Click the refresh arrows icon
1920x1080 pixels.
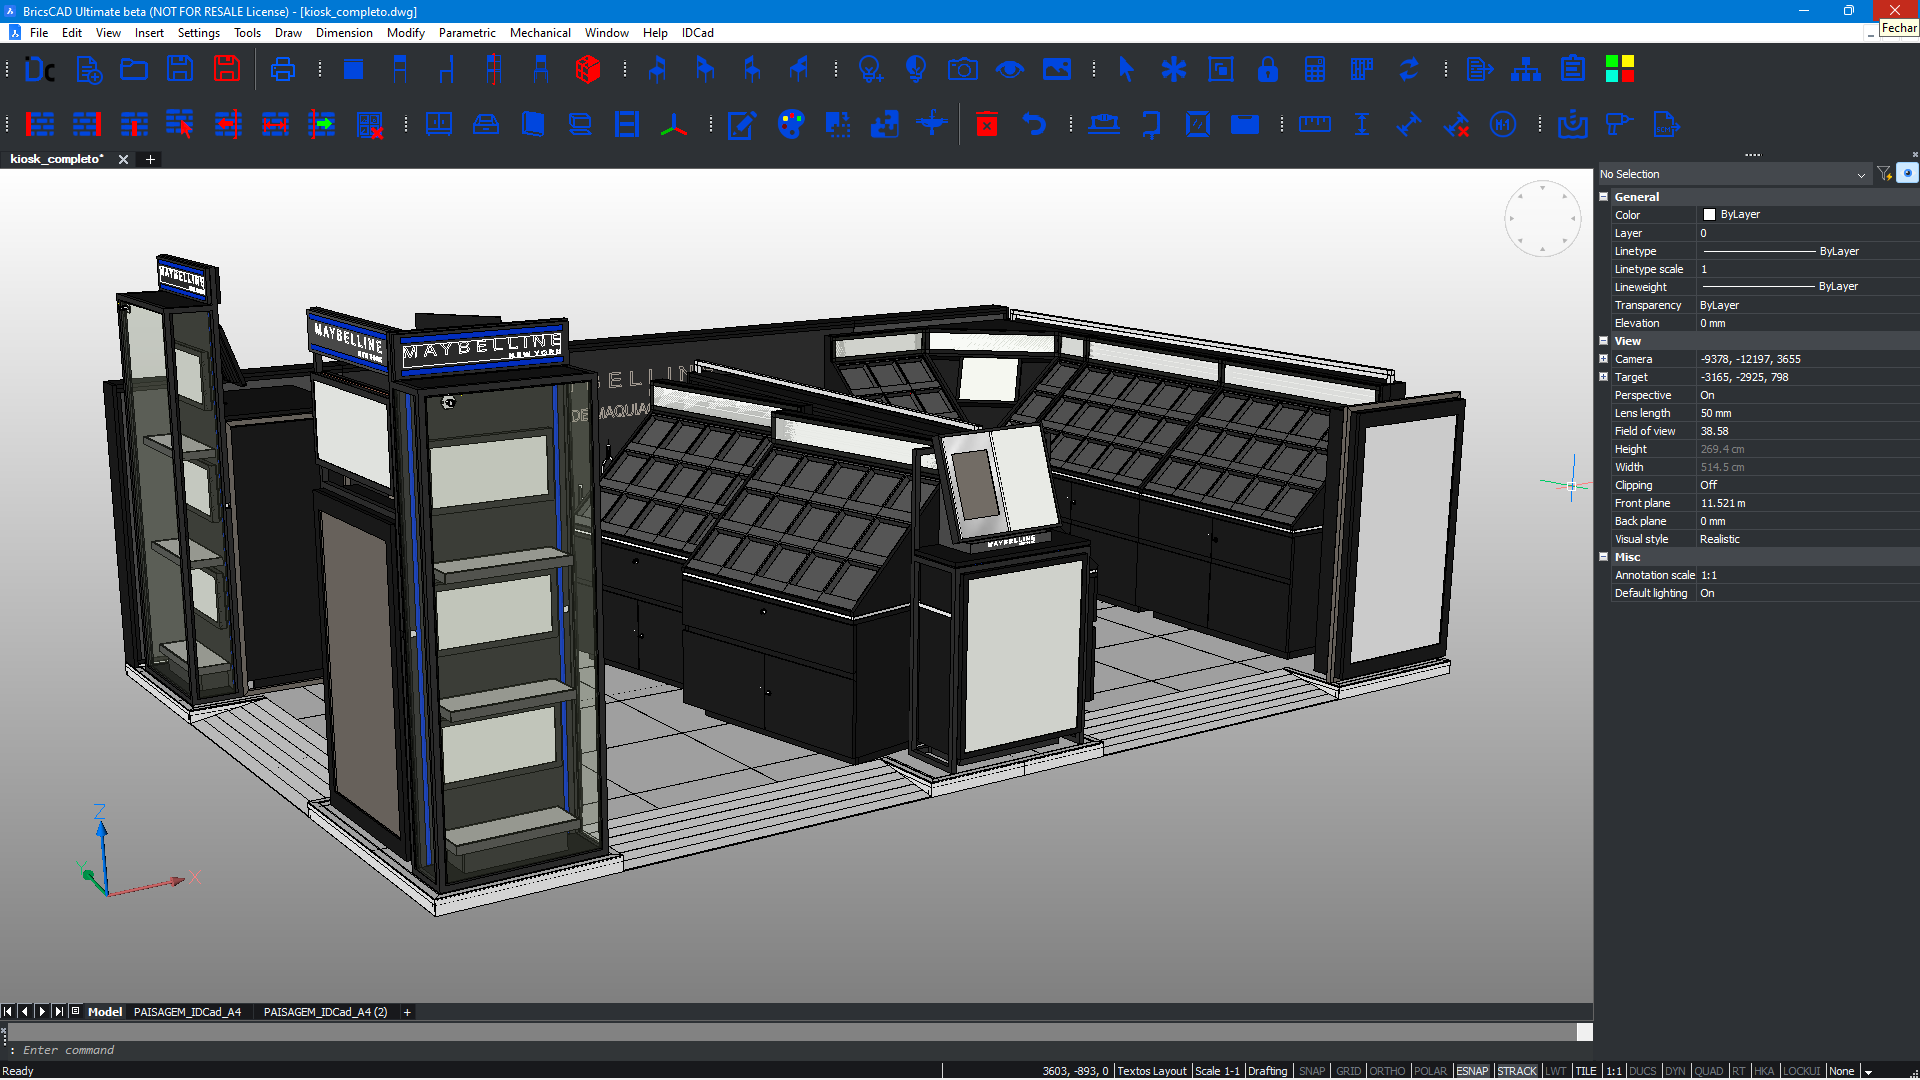[1409, 69]
